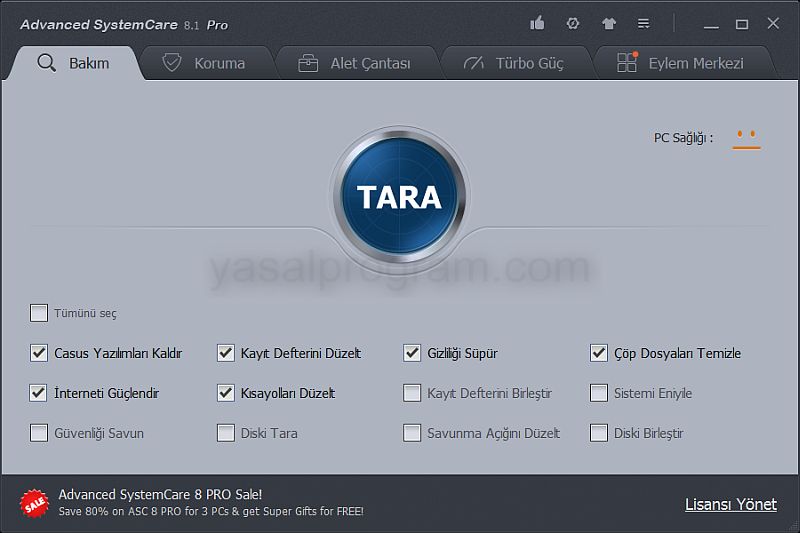
Task: Click the Lisansı Yönet link
Action: (730, 504)
